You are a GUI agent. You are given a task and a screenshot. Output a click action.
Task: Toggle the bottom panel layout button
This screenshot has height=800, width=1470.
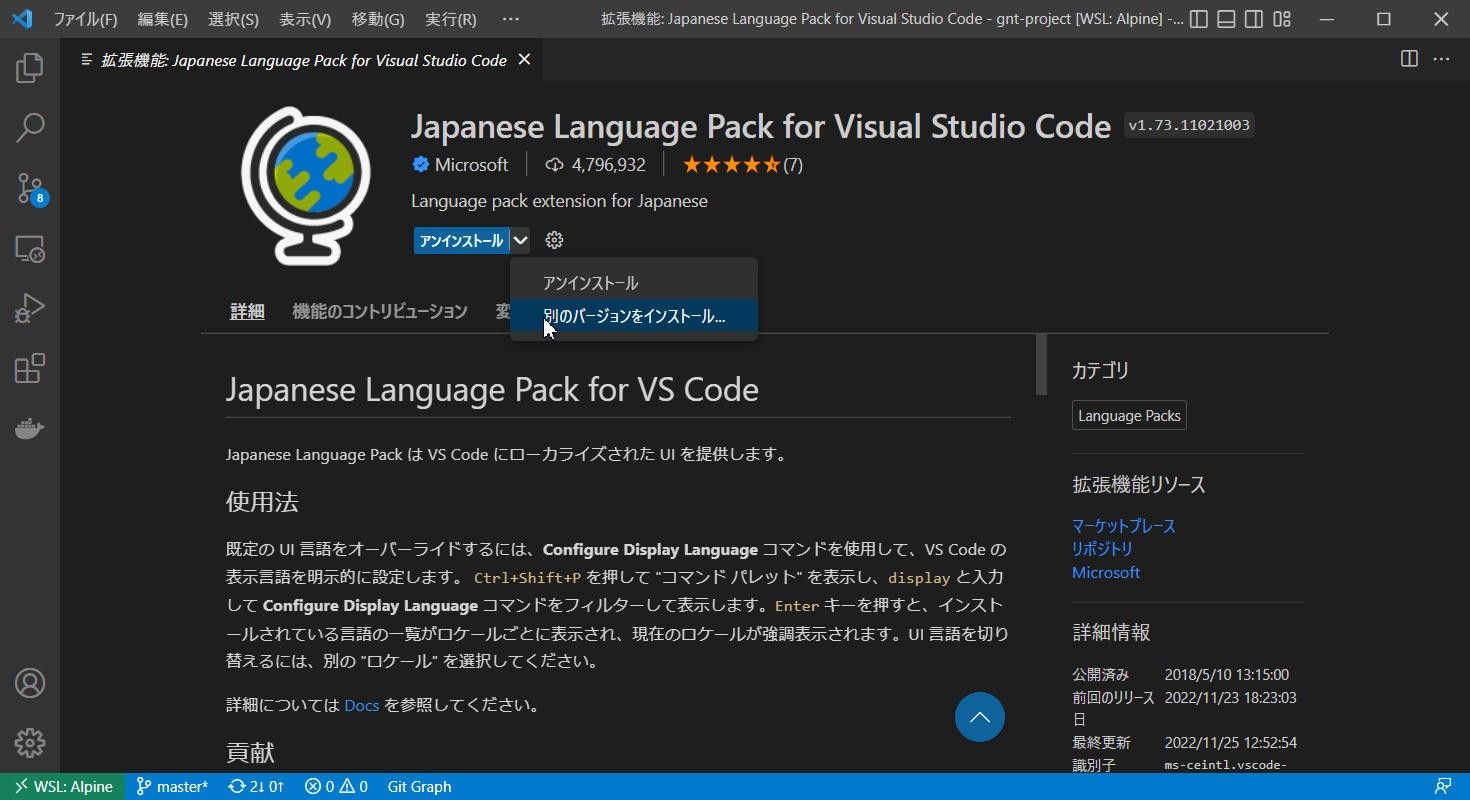(1226, 19)
